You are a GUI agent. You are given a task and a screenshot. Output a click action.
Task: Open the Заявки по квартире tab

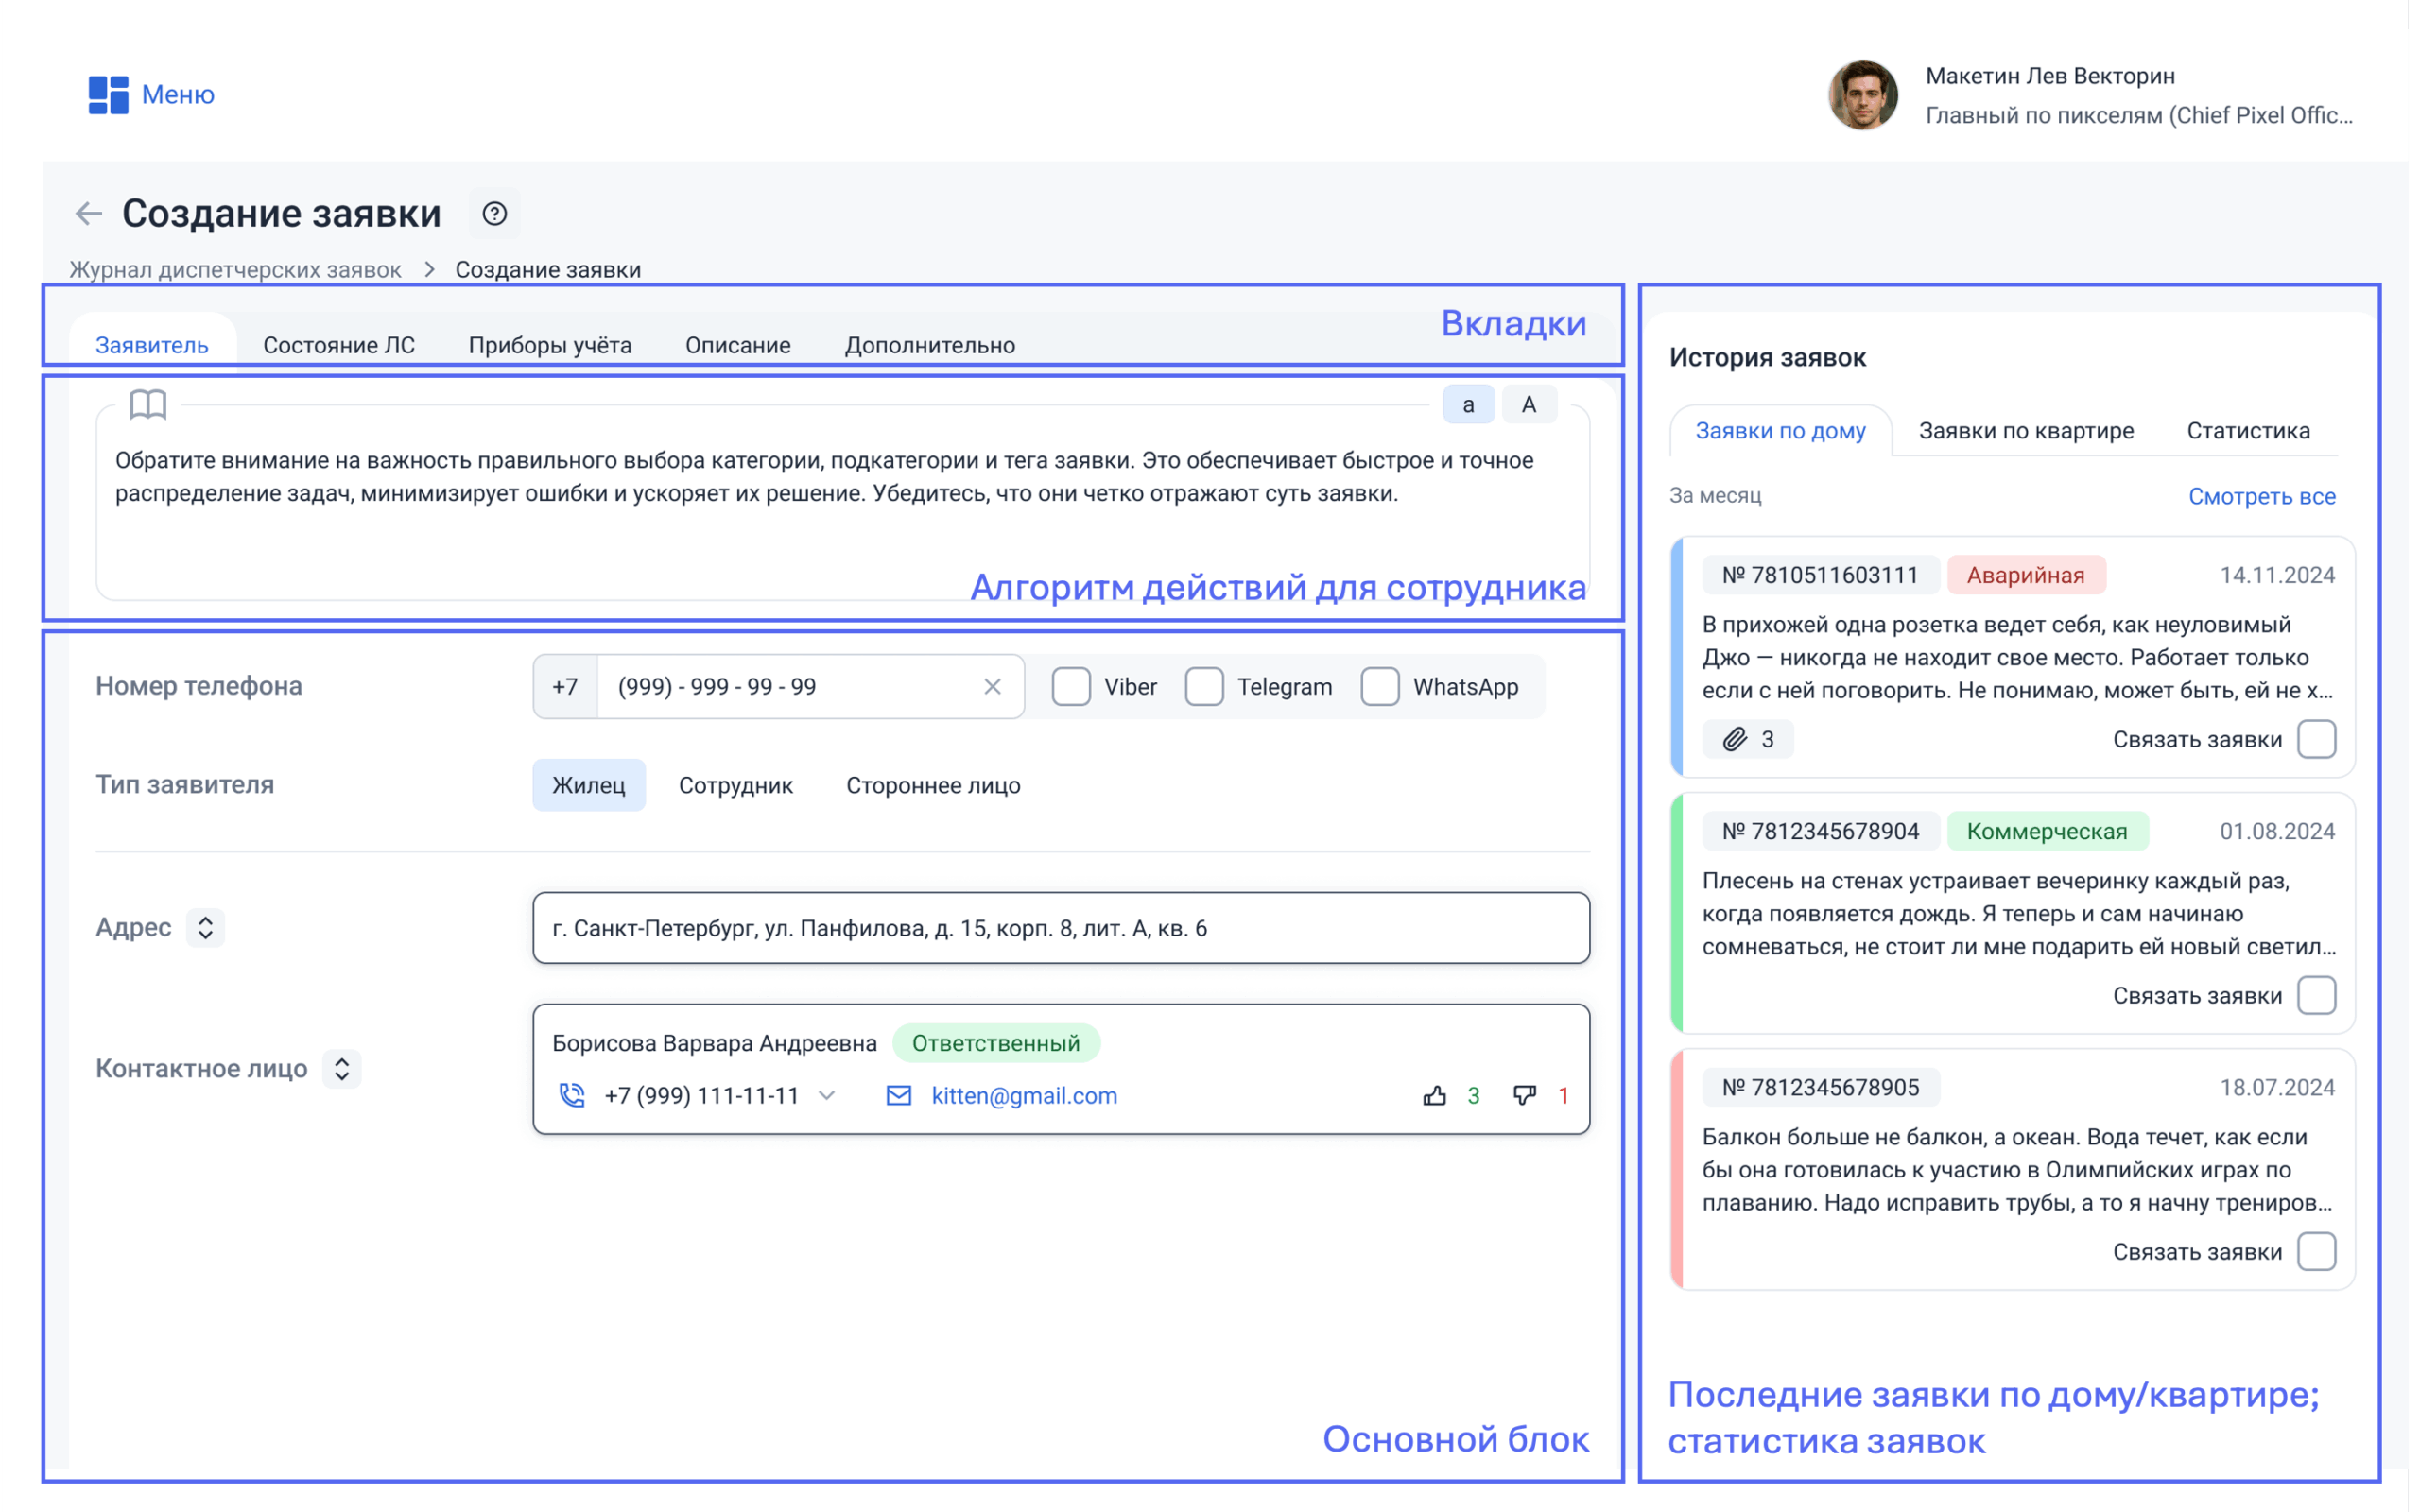pos(2026,431)
